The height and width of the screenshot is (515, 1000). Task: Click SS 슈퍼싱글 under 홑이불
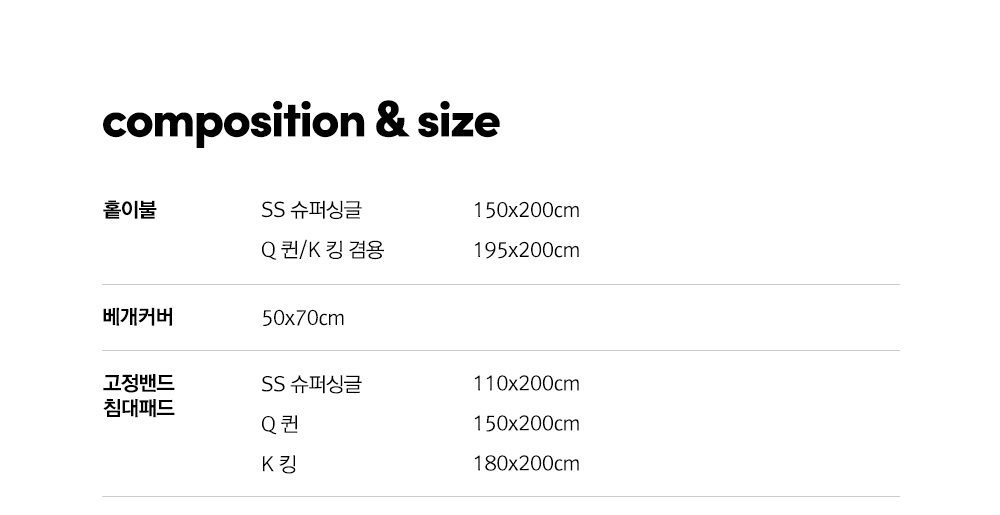click(311, 210)
